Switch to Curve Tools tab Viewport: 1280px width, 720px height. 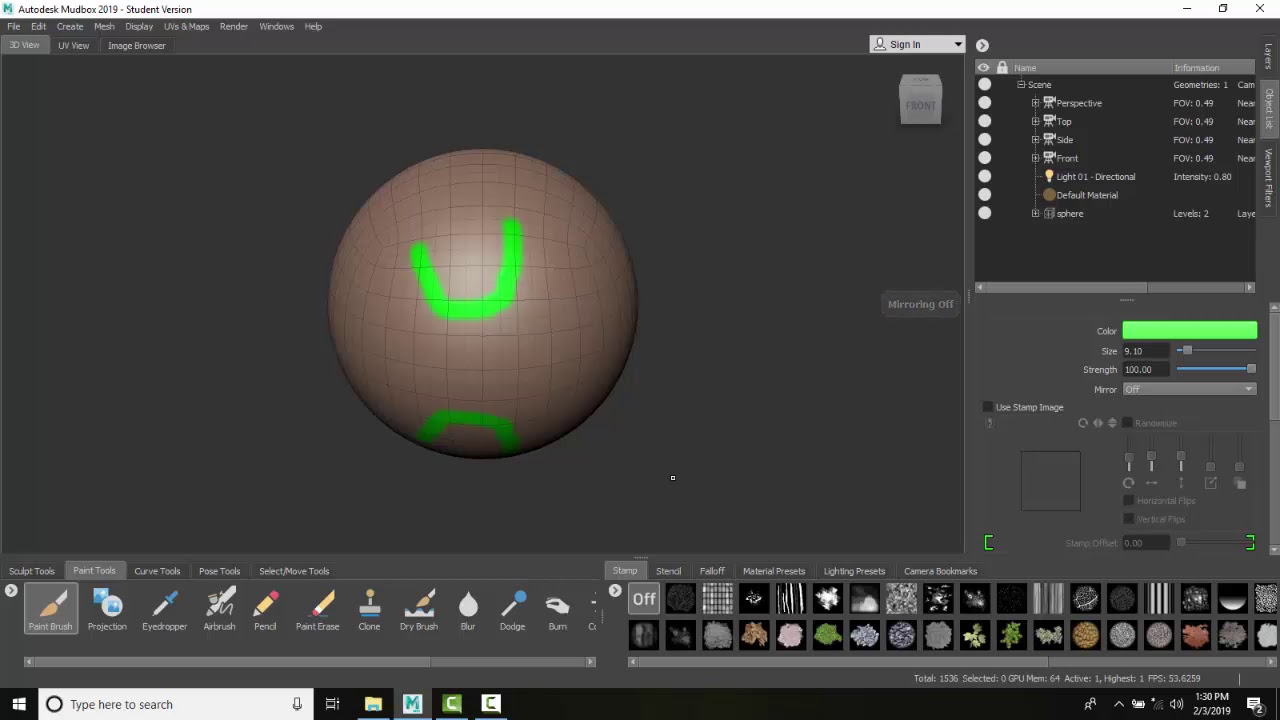(x=157, y=571)
